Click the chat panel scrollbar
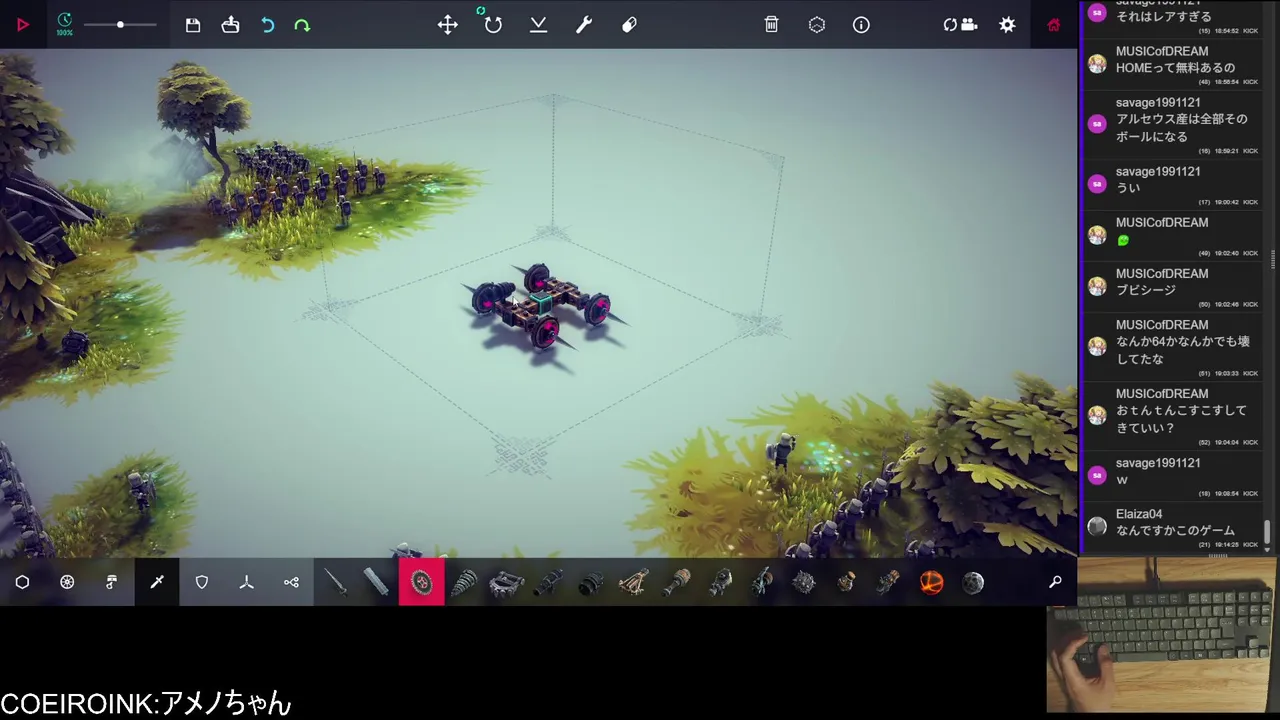Viewport: 1280px width, 720px height. (x=1268, y=533)
